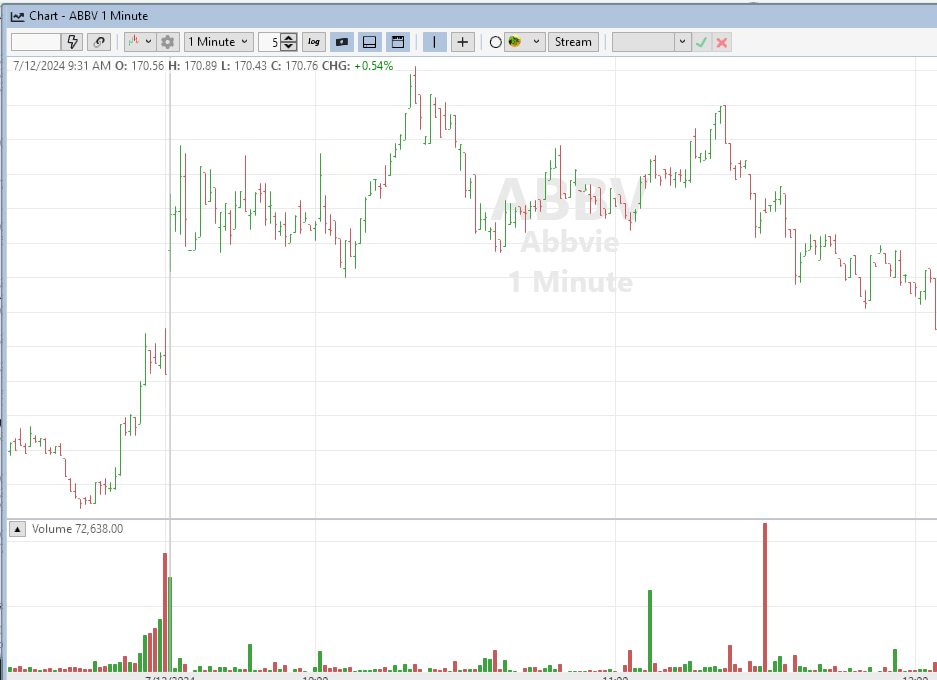Increase the bar spacing value with up arrow

tap(289, 38)
